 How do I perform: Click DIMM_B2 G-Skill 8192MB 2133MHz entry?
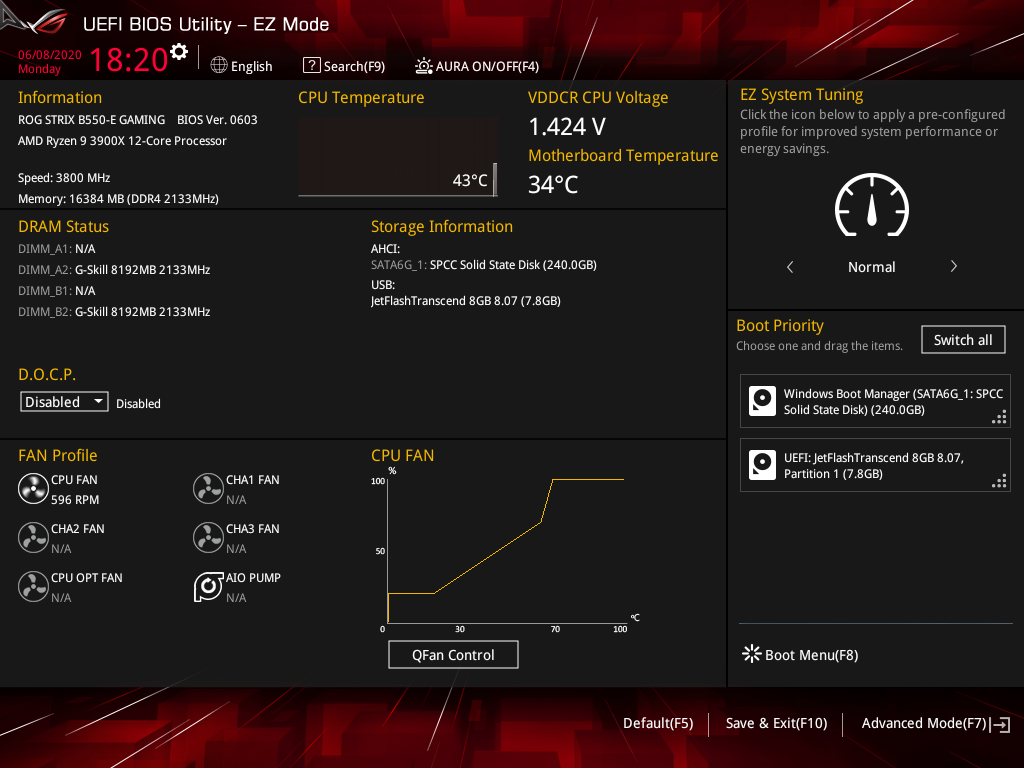114,312
